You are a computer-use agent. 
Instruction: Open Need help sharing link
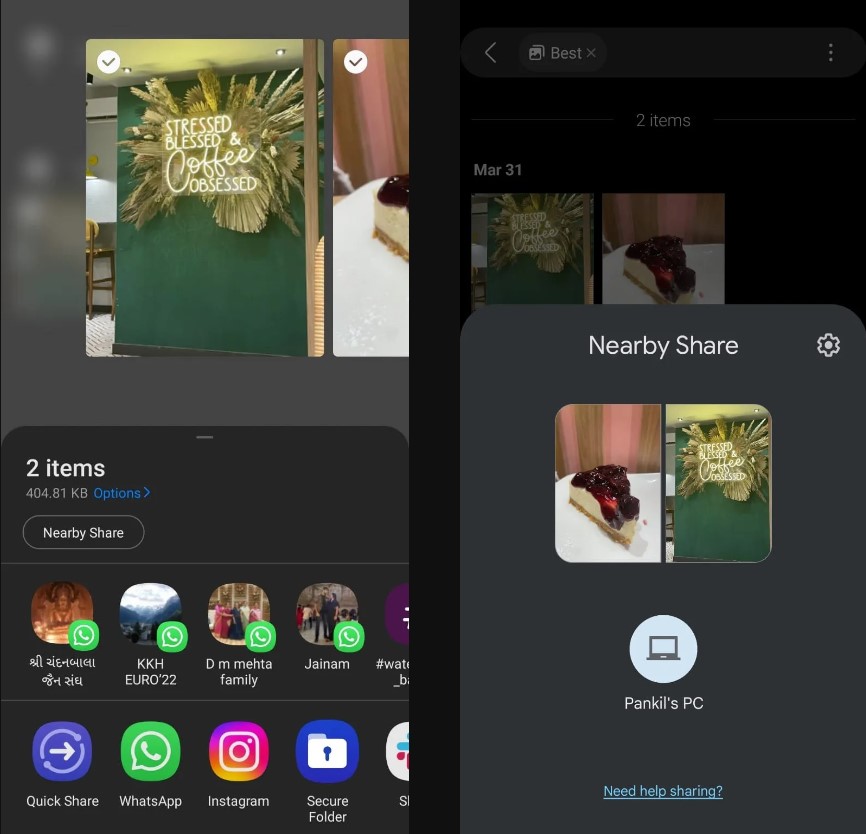[x=662, y=791]
